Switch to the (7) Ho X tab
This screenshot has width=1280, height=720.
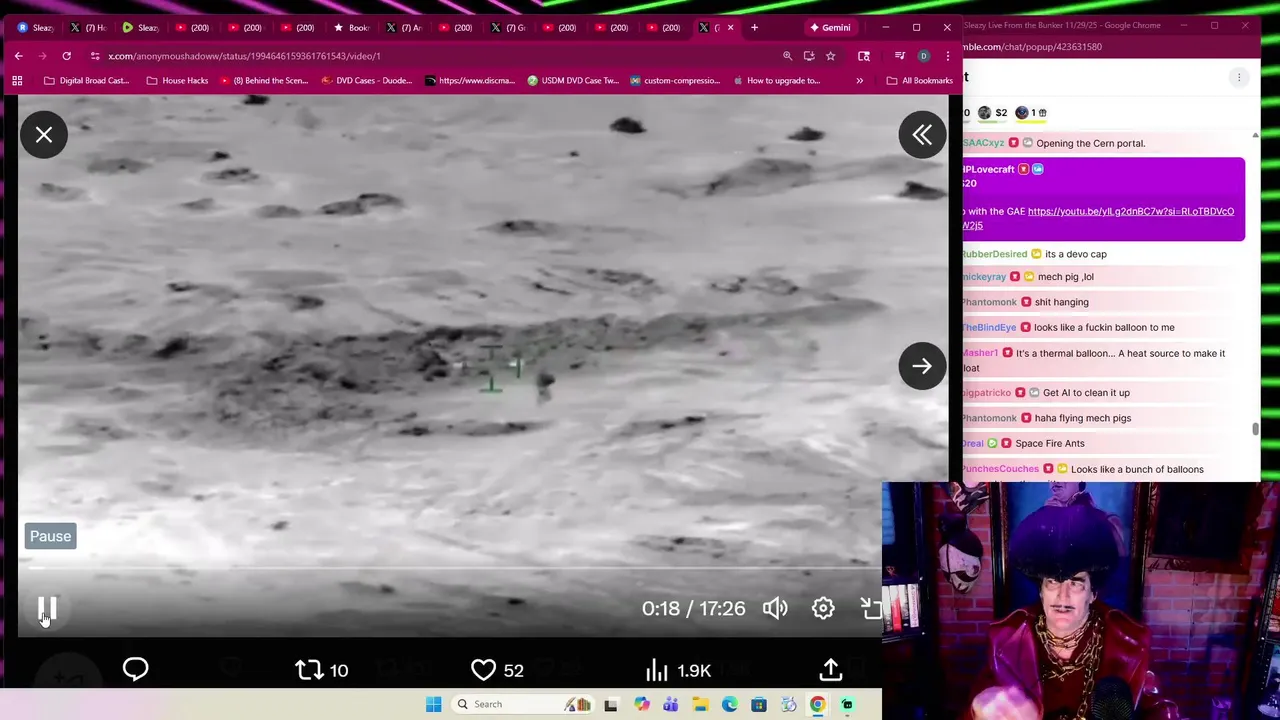pyautogui.click(x=87, y=27)
